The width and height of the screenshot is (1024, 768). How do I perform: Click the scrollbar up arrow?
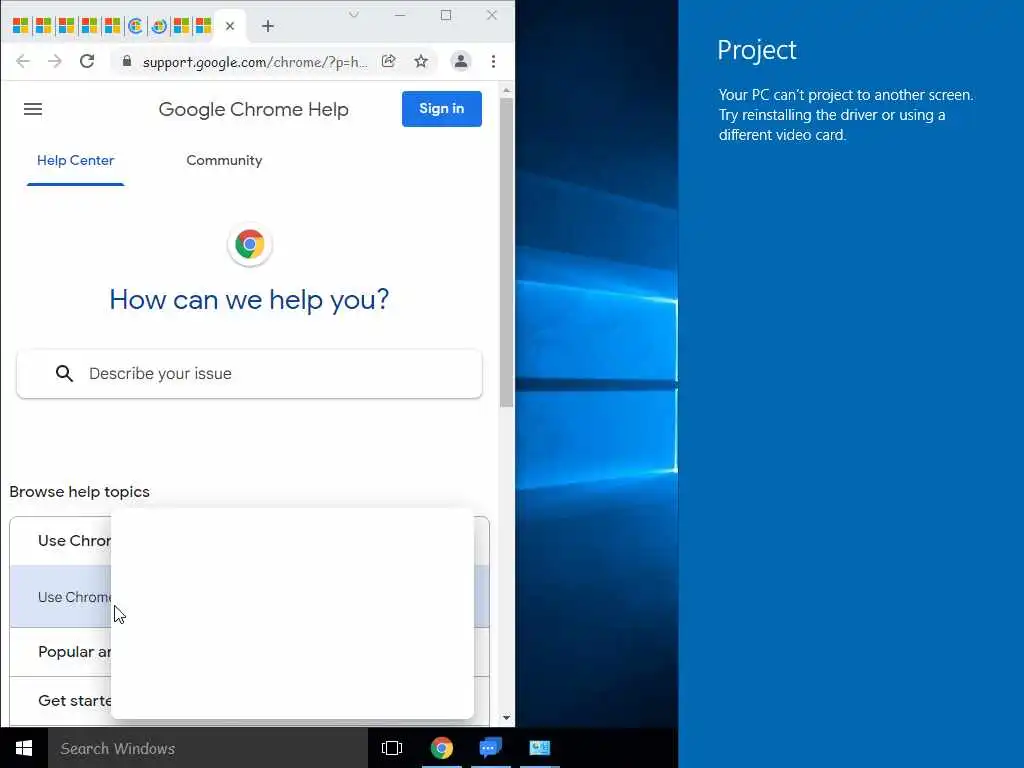pyautogui.click(x=506, y=90)
